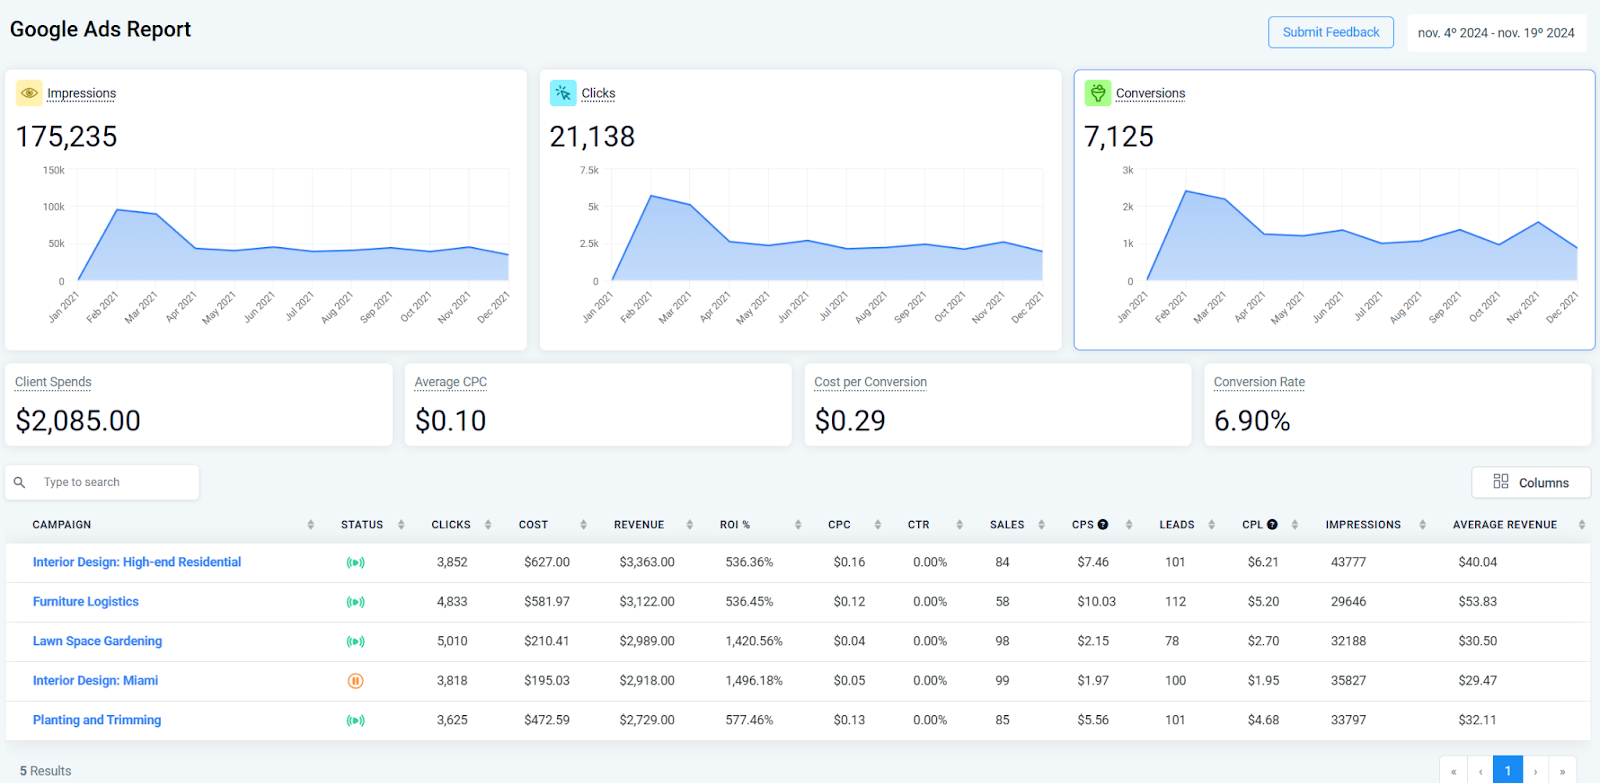
Task: Open Interior Design: Miami campaign
Action: click(x=95, y=681)
